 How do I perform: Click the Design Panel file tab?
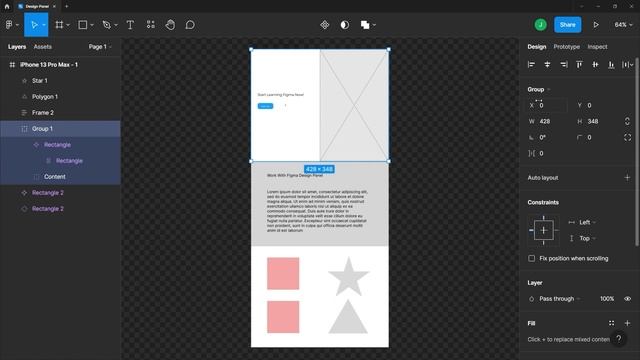pos(37,7)
